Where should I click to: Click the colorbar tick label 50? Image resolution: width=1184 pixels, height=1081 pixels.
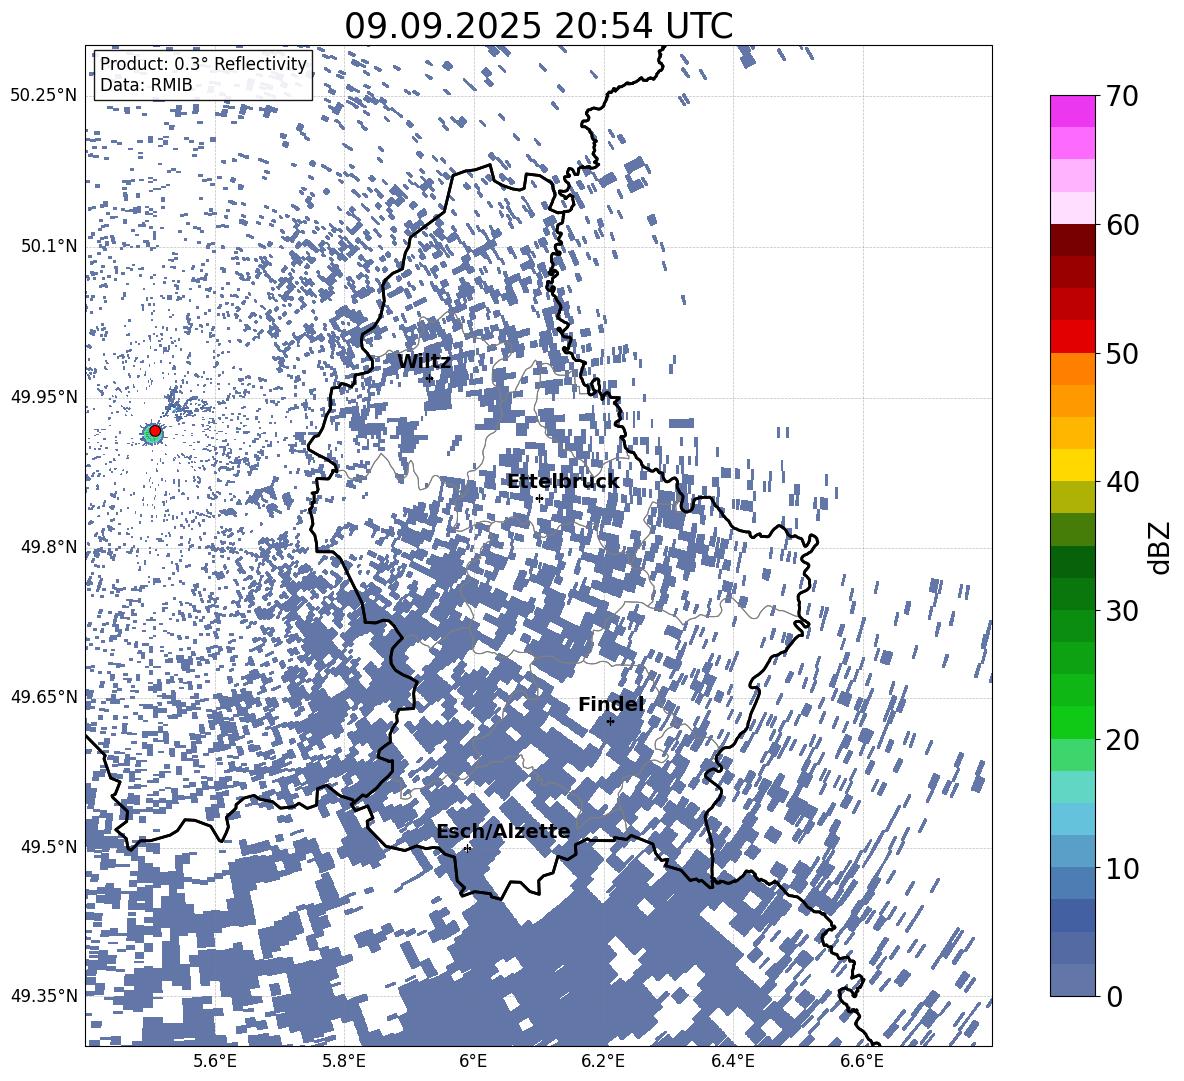(x=1122, y=353)
